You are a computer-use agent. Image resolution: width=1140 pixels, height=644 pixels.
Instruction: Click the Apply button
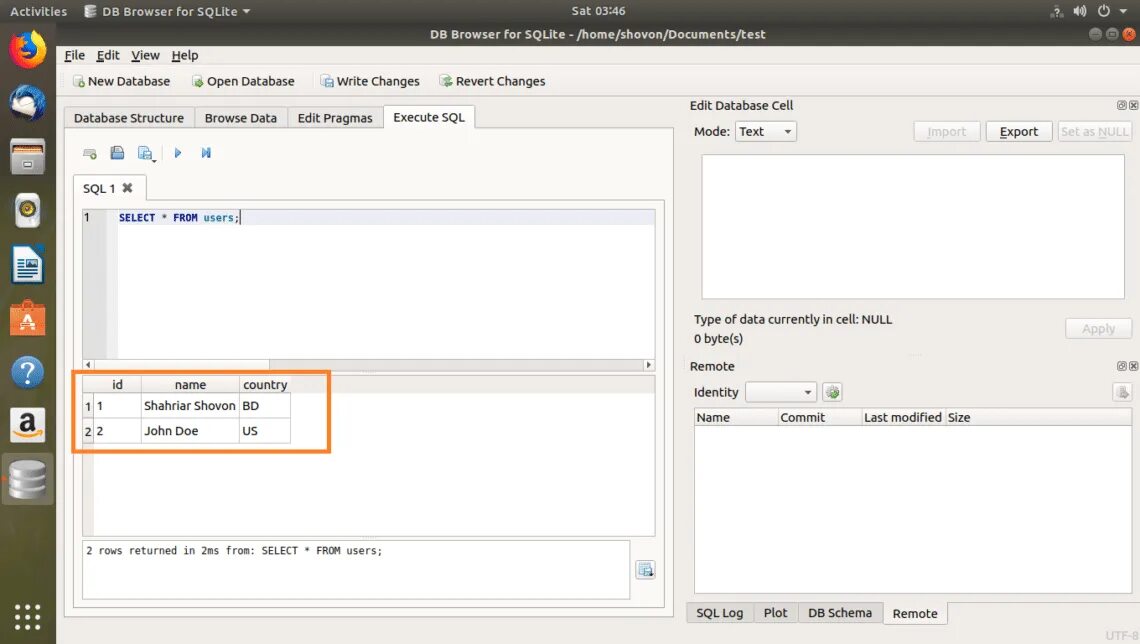(1098, 329)
